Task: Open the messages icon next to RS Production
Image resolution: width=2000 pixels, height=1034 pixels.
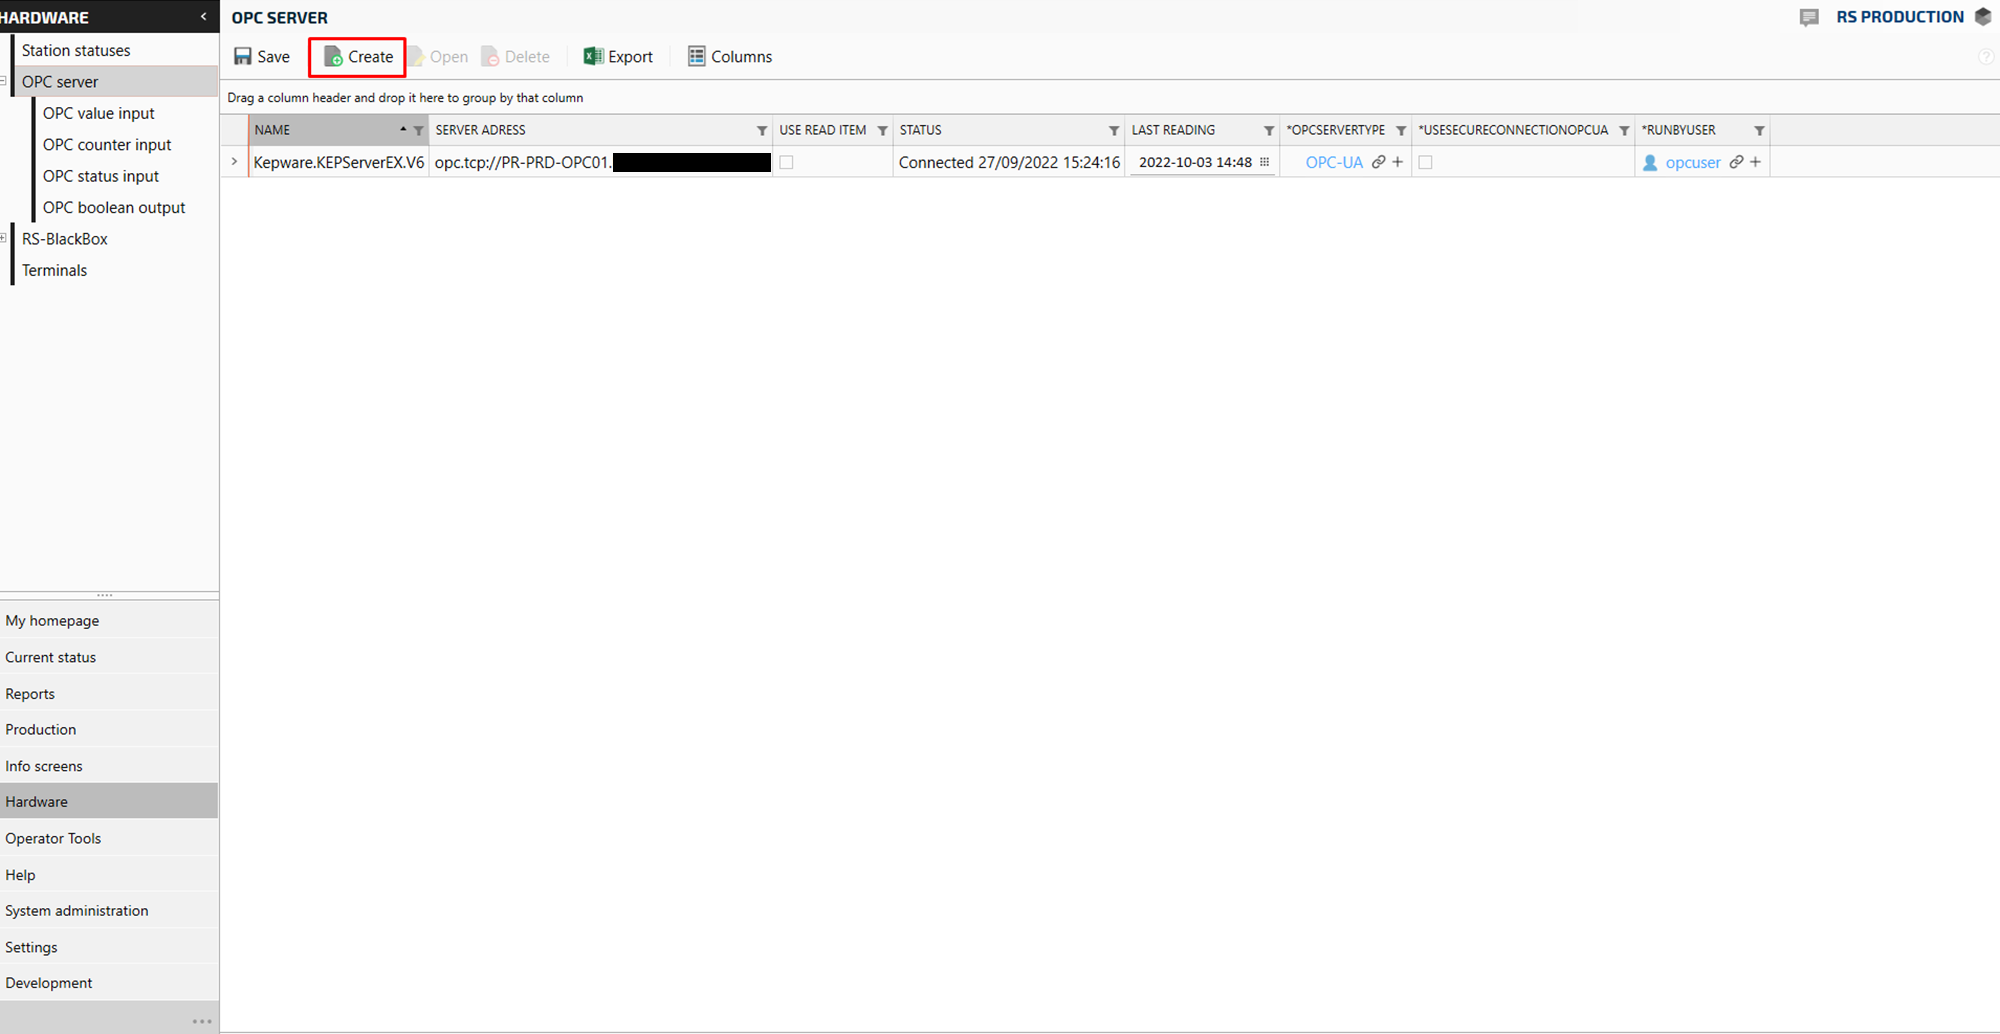Action: (1808, 17)
